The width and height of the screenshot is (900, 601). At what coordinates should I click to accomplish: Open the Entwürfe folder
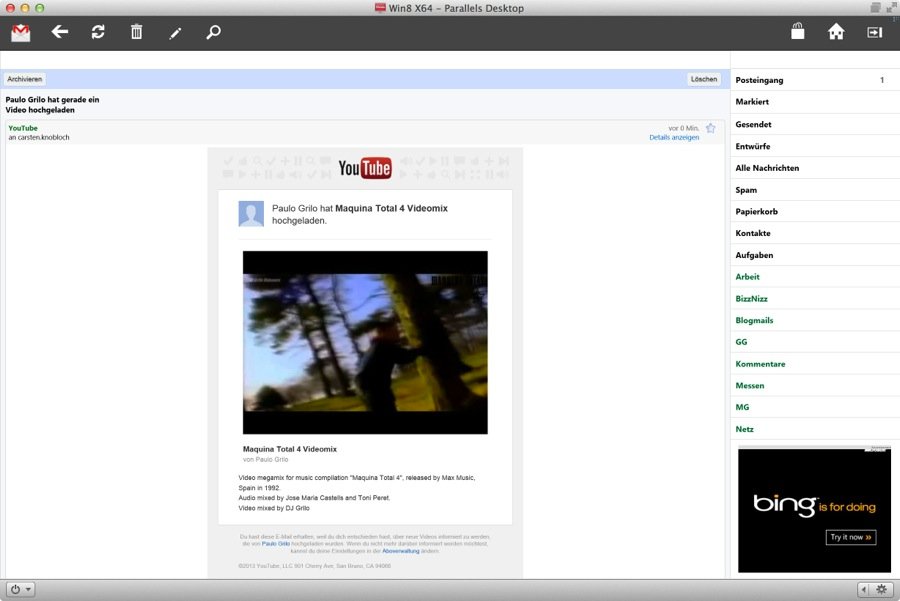[815, 146]
